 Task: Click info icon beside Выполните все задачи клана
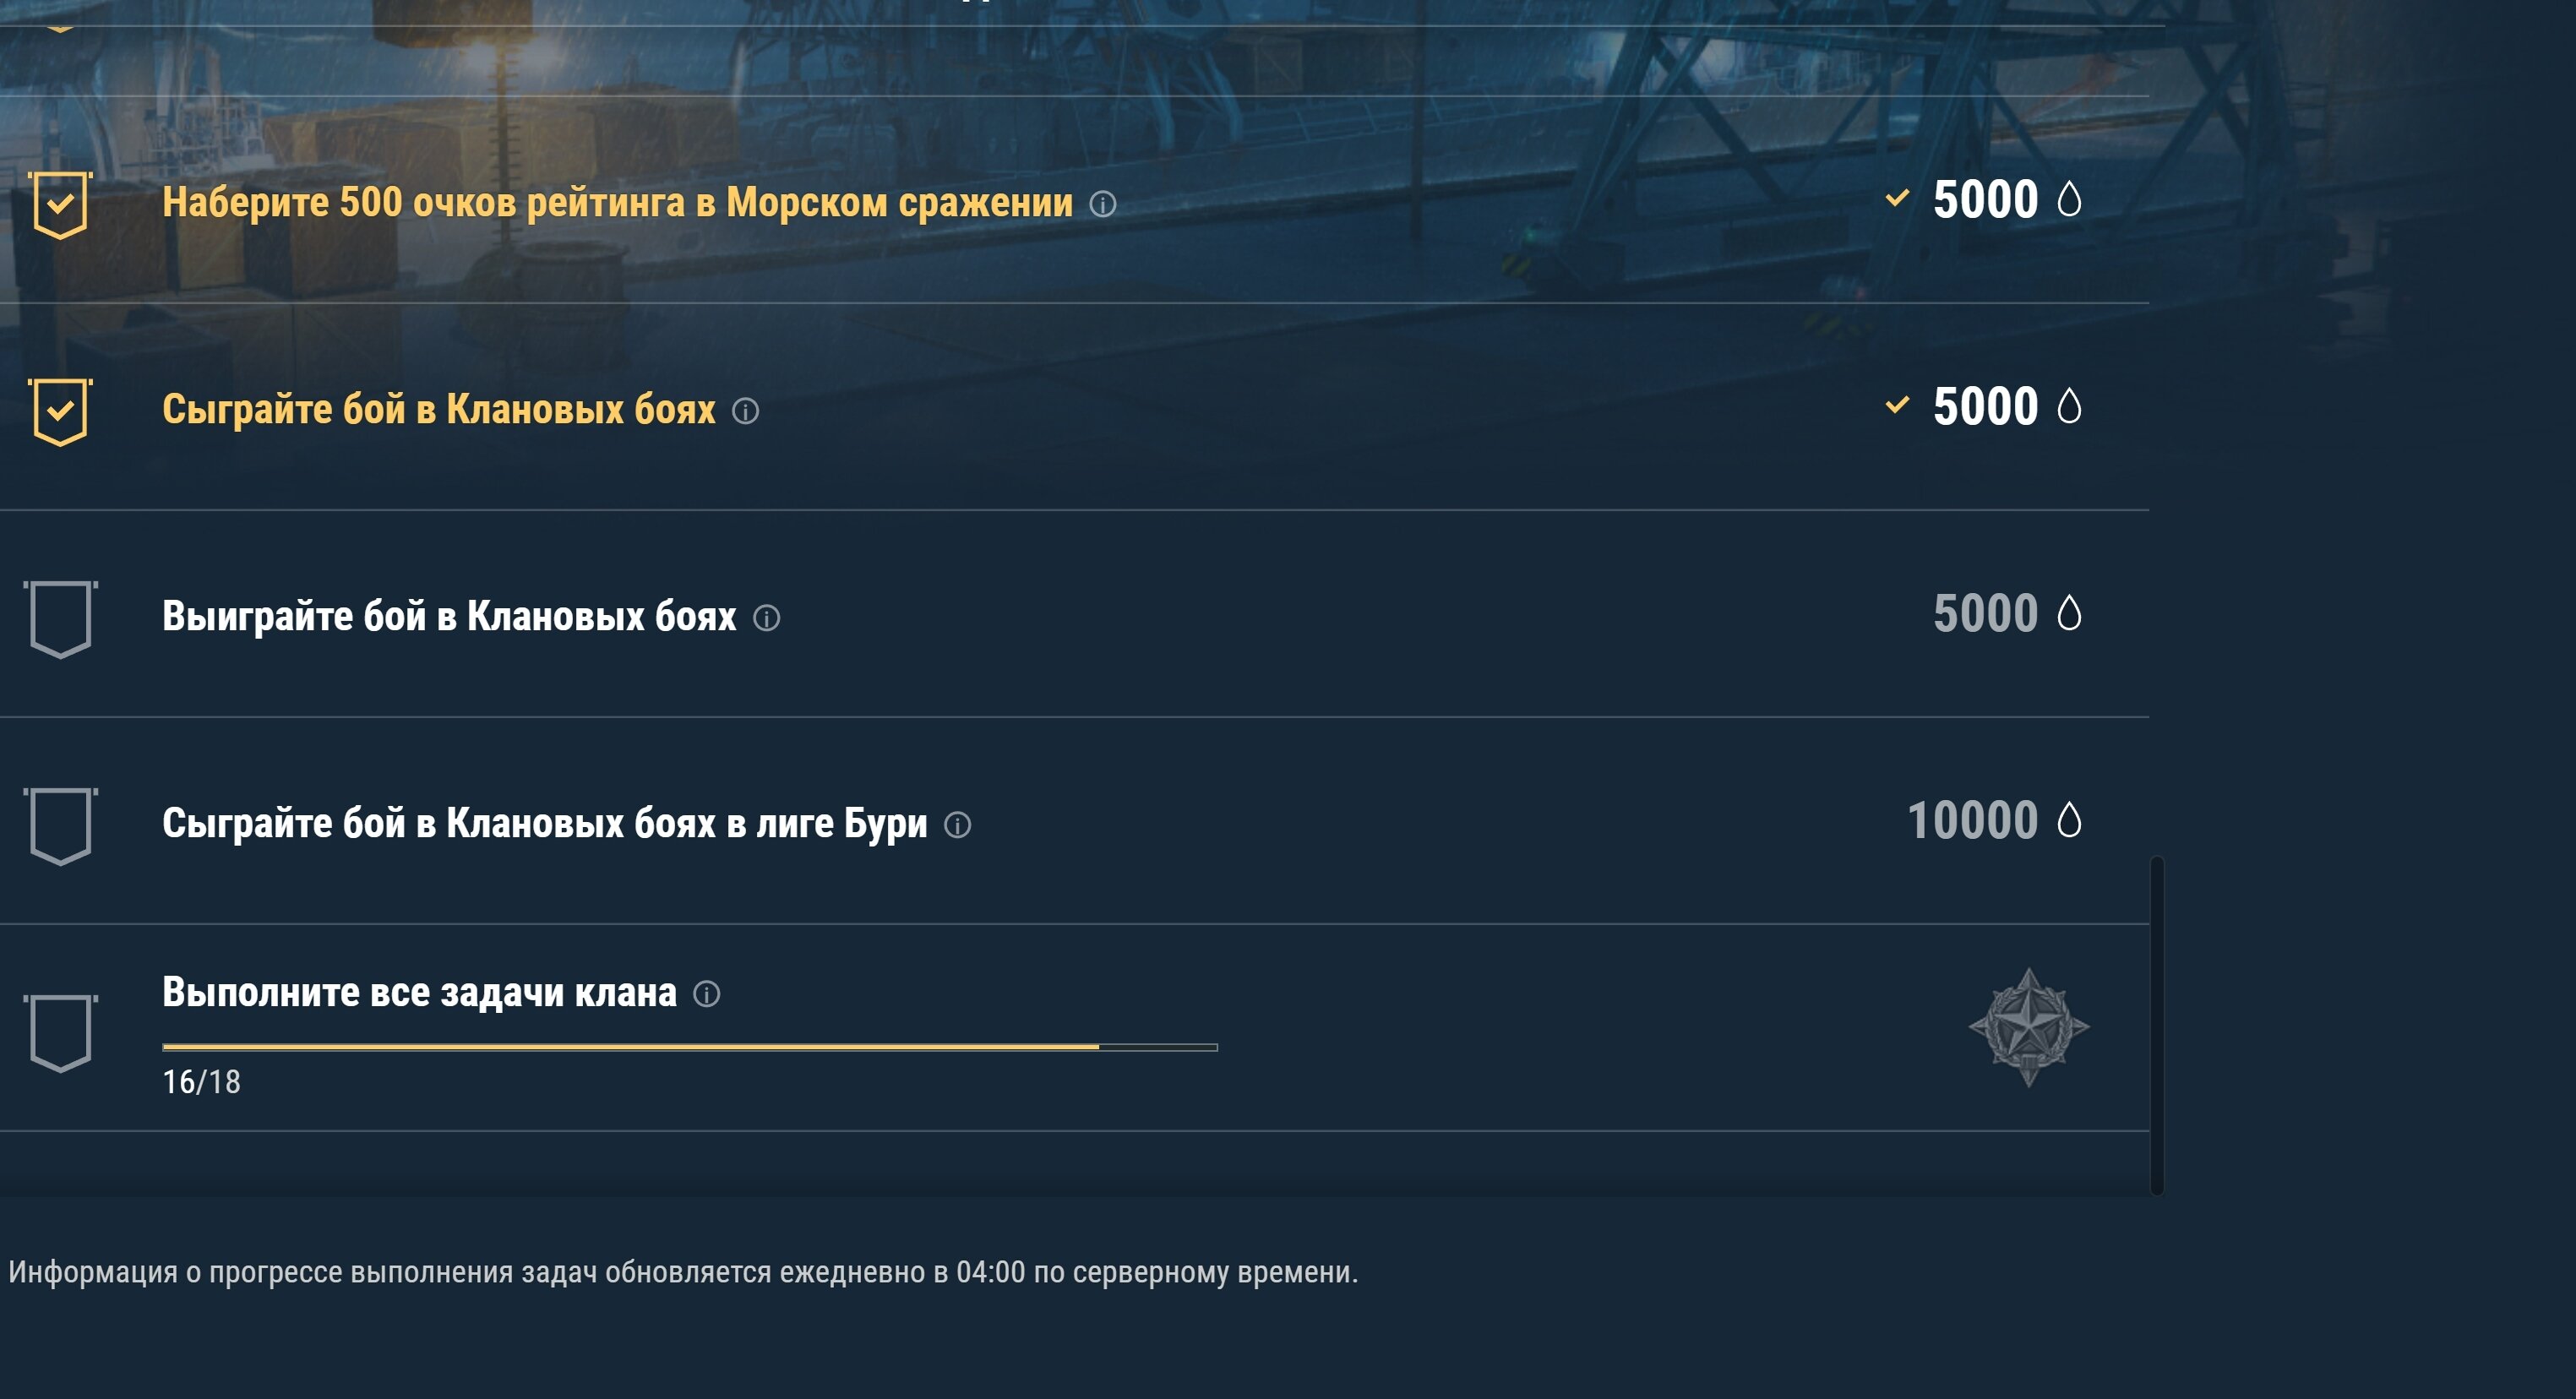[706, 994]
